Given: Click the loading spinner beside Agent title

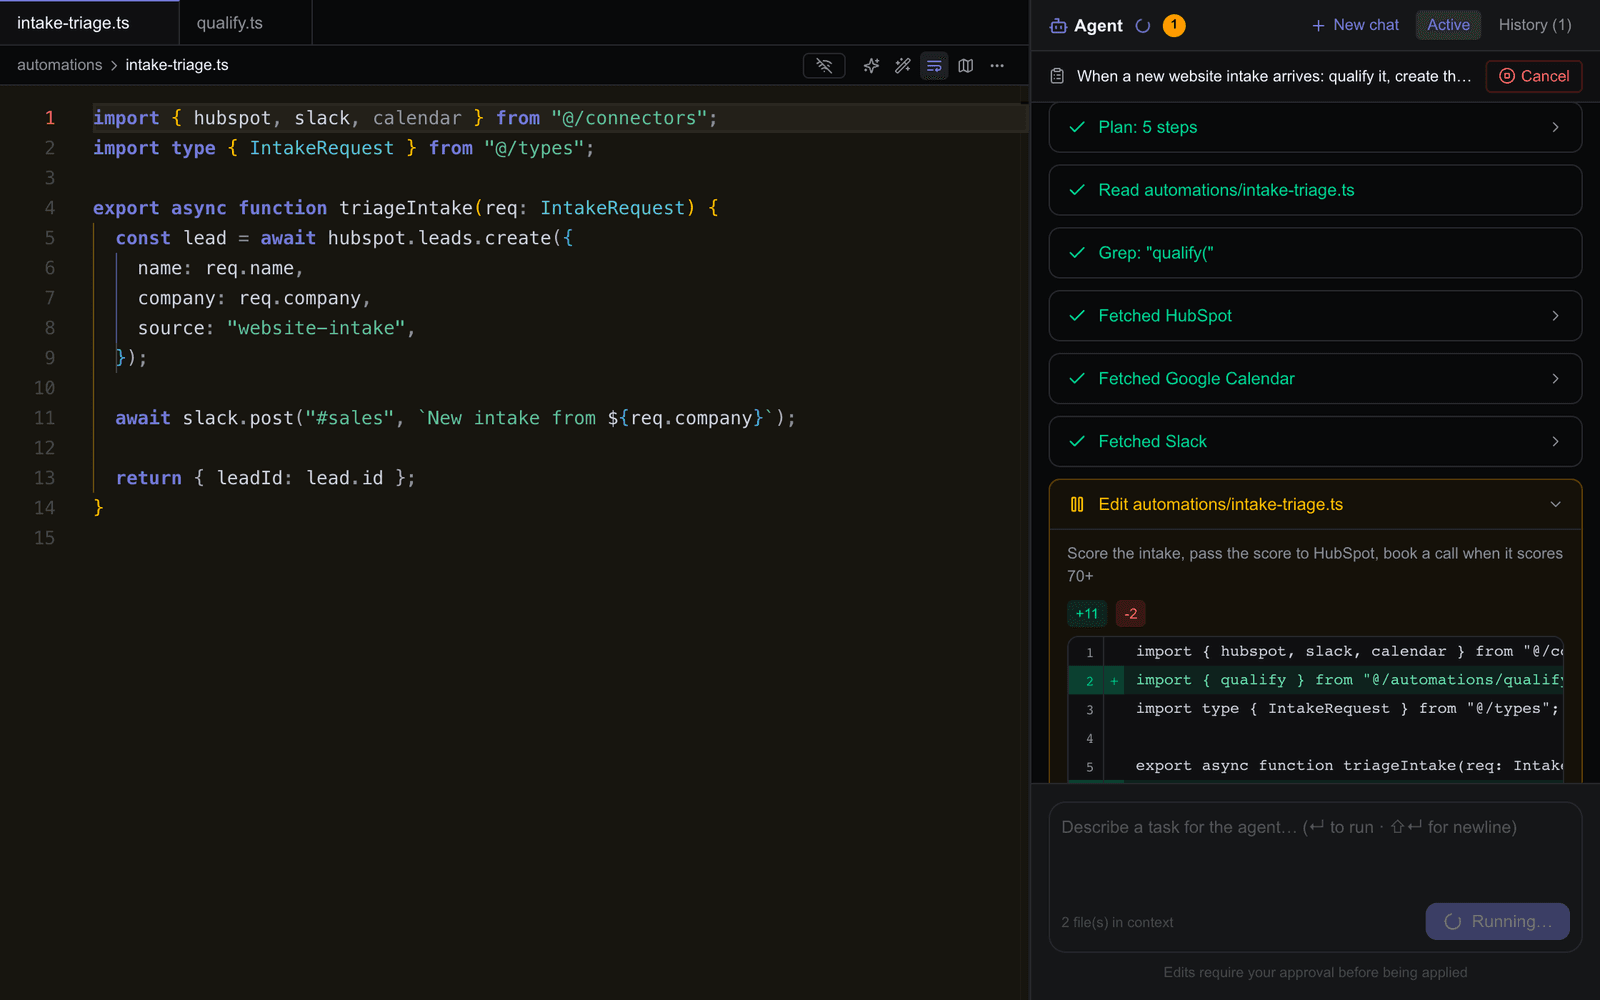Looking at the screenshot, I should pyautogui.click(x=1143, y=26).
